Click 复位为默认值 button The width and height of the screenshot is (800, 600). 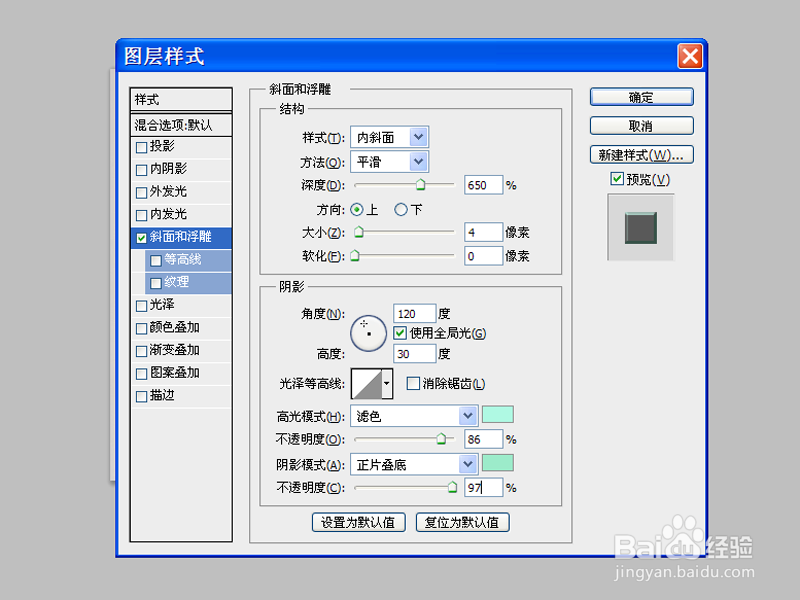pyautogui.click(x=462, y=522)
